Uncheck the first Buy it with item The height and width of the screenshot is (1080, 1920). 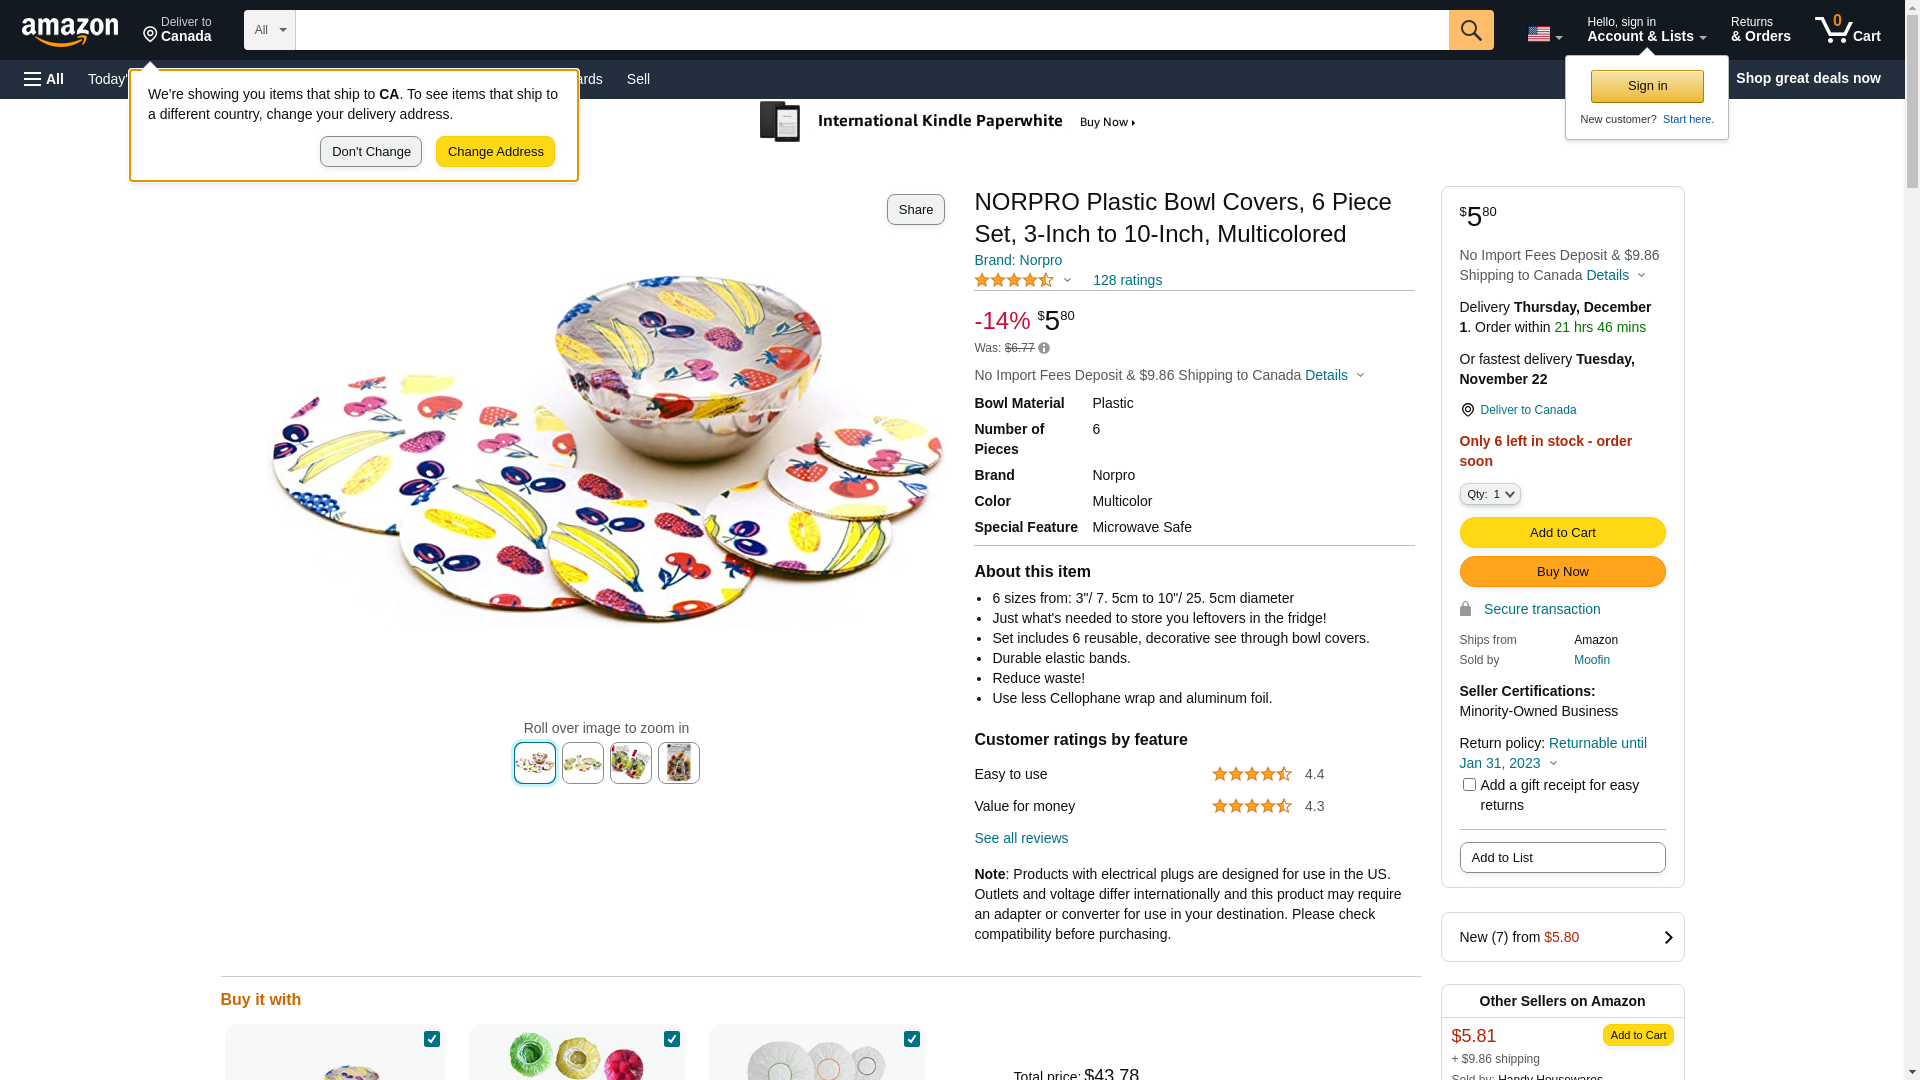pyautogui.click(x=432, y=1040)
